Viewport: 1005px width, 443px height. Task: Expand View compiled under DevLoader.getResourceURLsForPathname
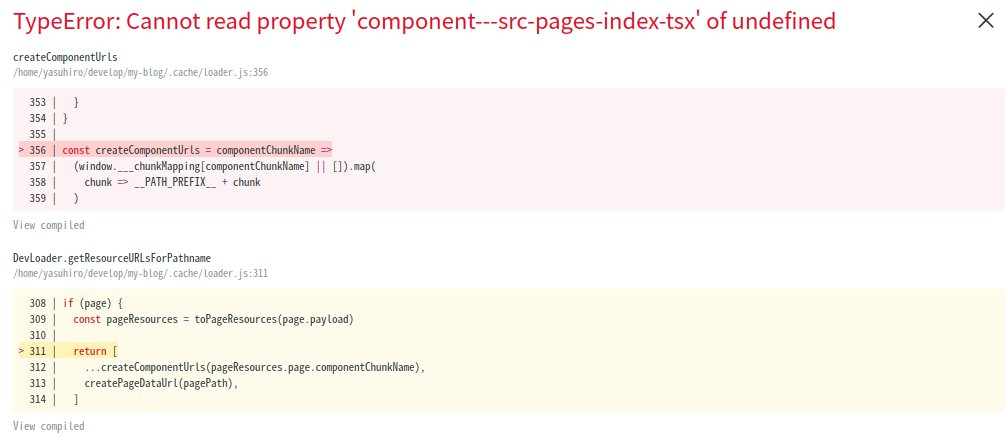point(49,426)
